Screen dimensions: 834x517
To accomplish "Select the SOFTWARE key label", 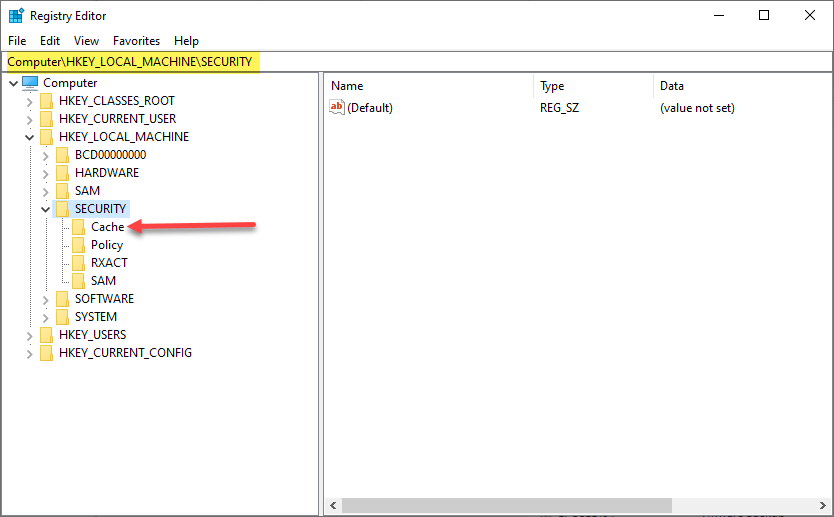I will (x=104, y=299).
